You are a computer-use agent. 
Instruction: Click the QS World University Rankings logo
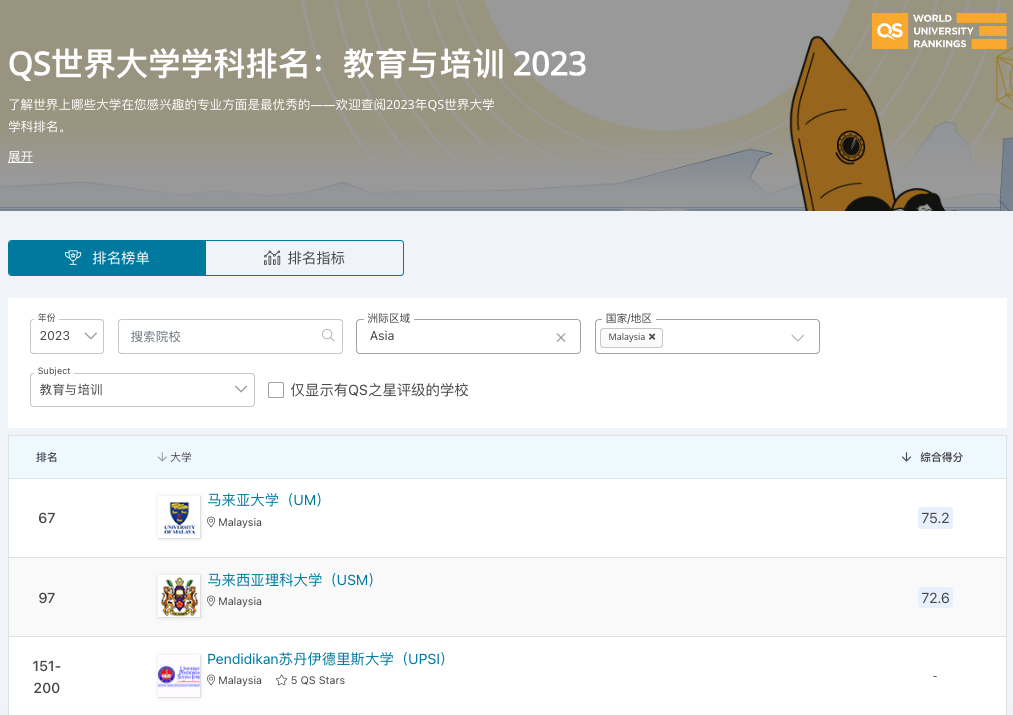pyautogui.click(x=939, y=31)
